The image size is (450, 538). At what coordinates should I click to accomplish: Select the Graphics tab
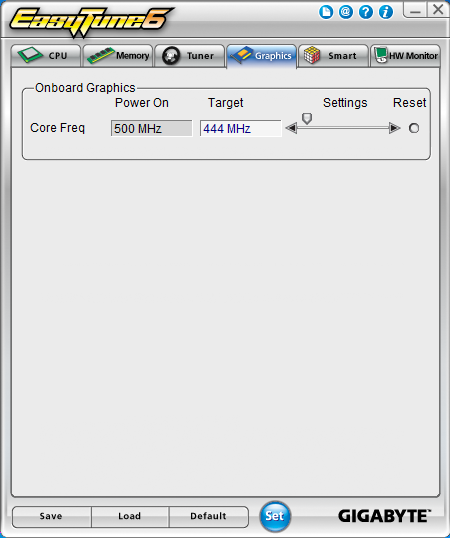[x=261, y=56]
